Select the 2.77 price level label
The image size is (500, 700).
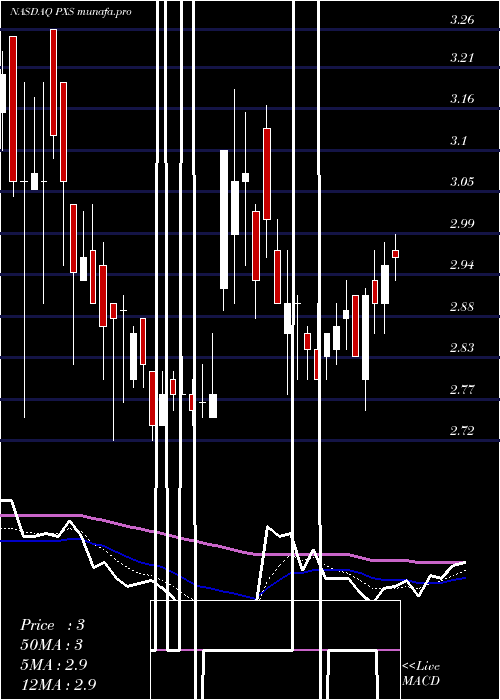(462, 390)
